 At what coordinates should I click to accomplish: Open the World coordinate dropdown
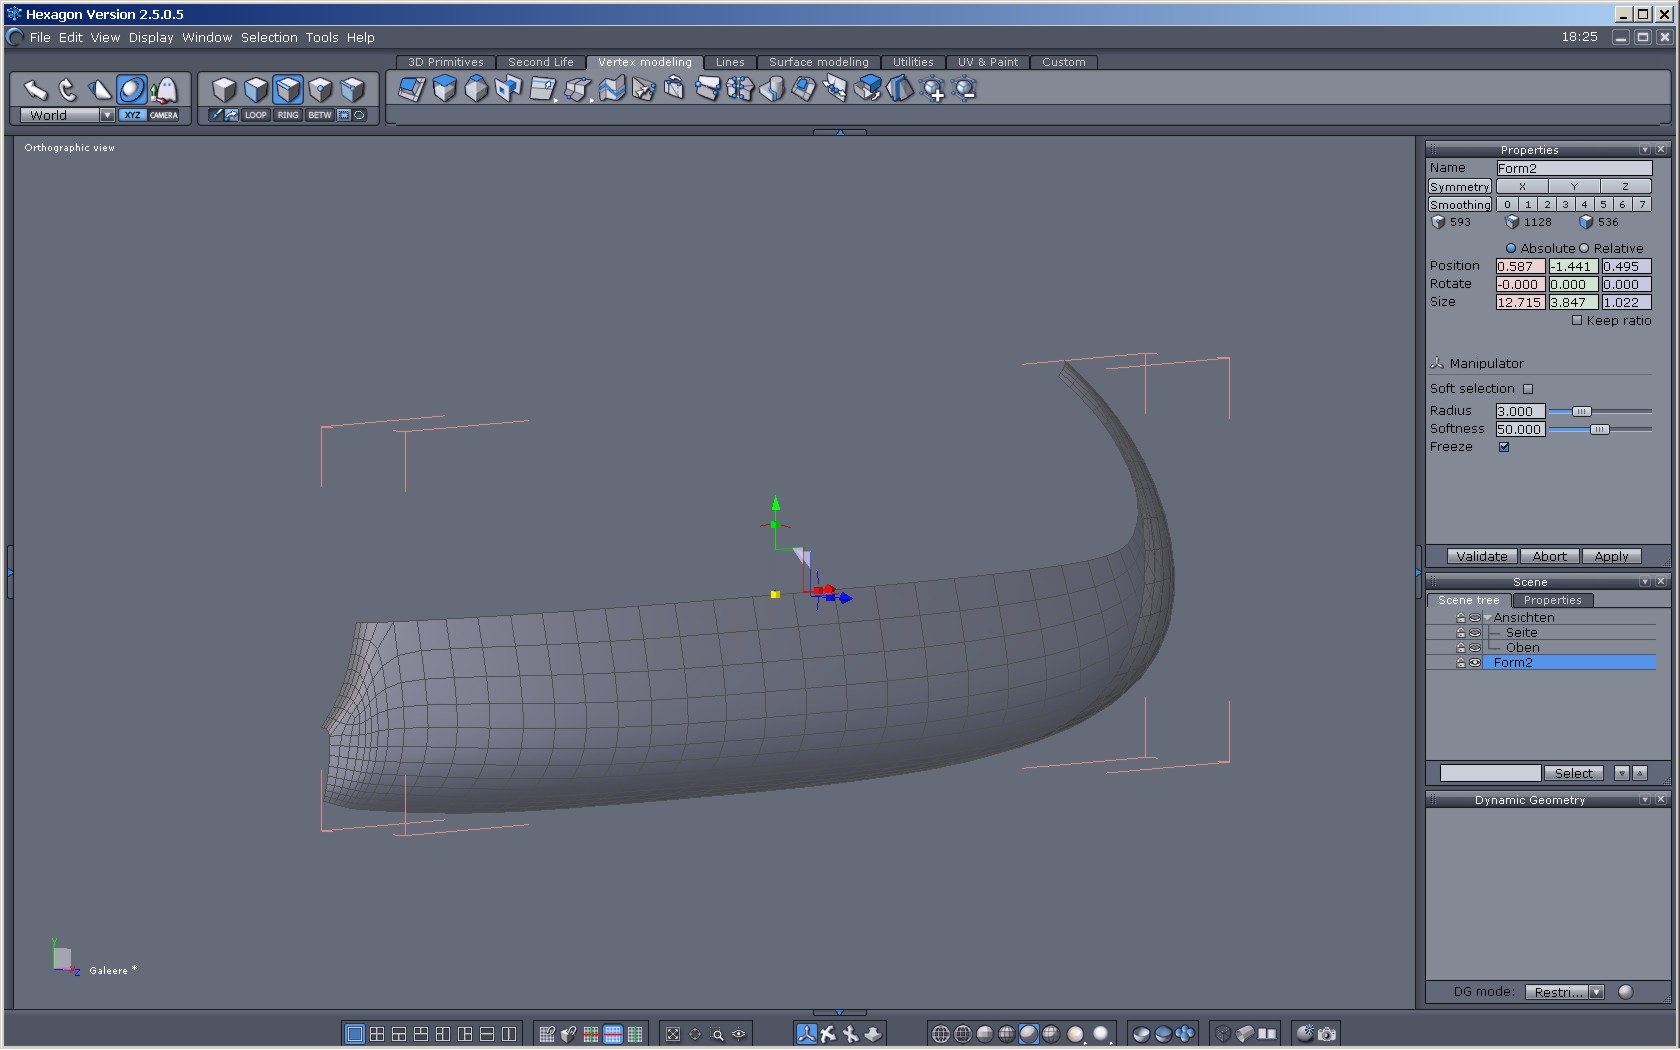[x=107, y=115]
